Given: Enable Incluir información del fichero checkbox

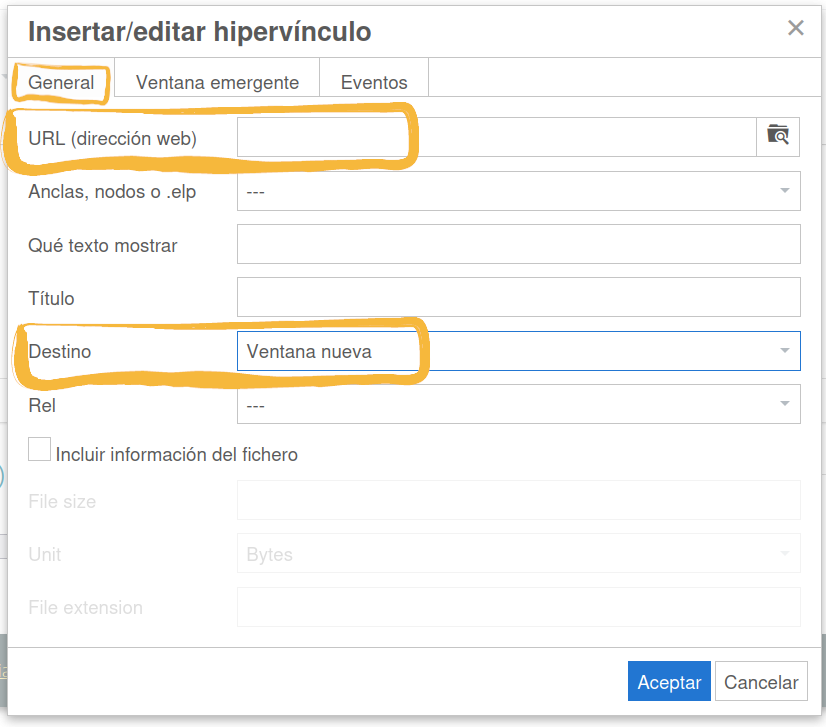Looking at the screenshot, I should (40, 451).
